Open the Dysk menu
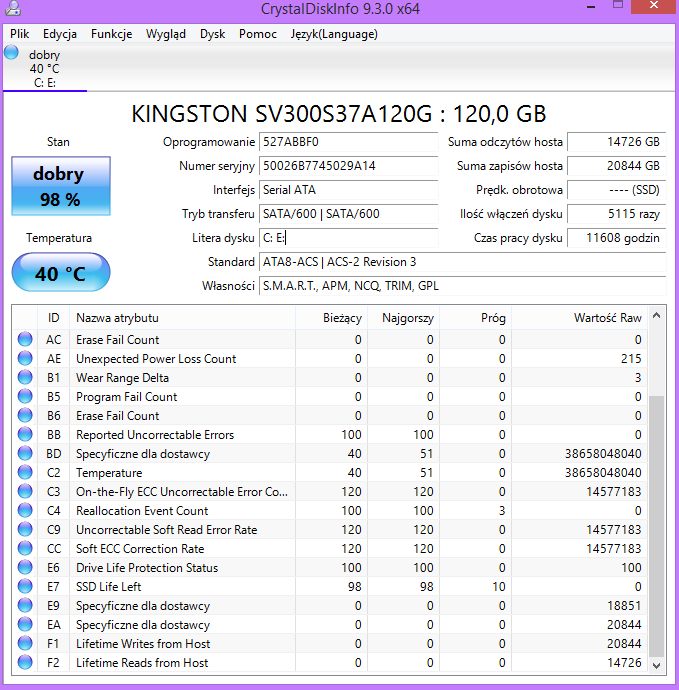The image size is (679, 690). [213, 34]
